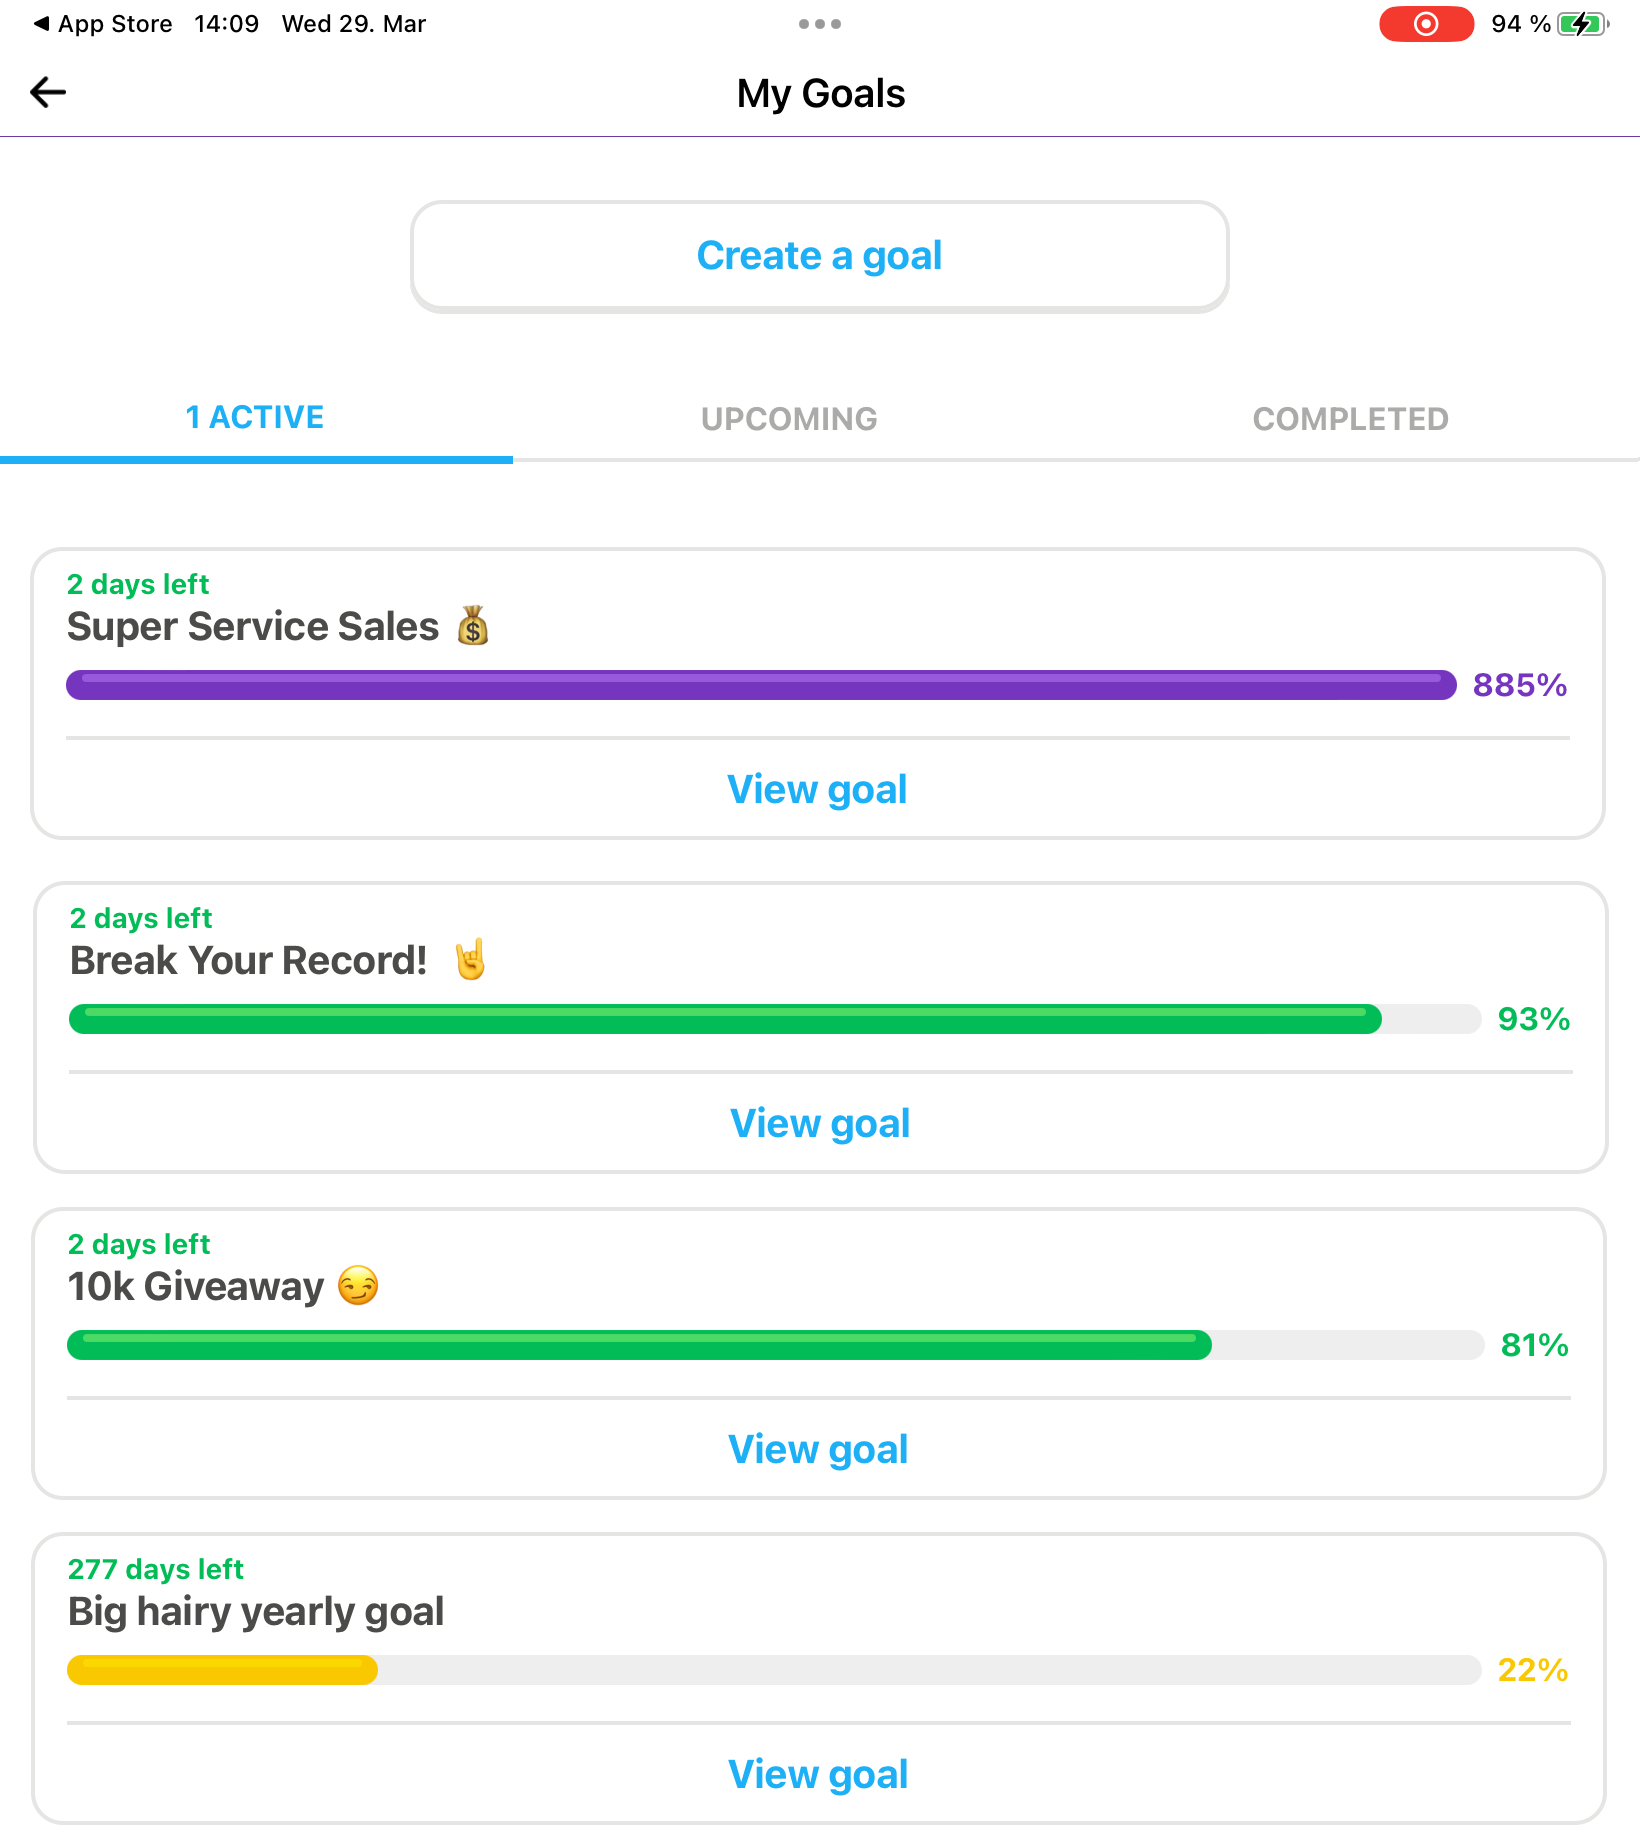Viewport: 1640px width, 1836px height.
Task: View goal for Break Your Record
Action: click(820, 1124)
